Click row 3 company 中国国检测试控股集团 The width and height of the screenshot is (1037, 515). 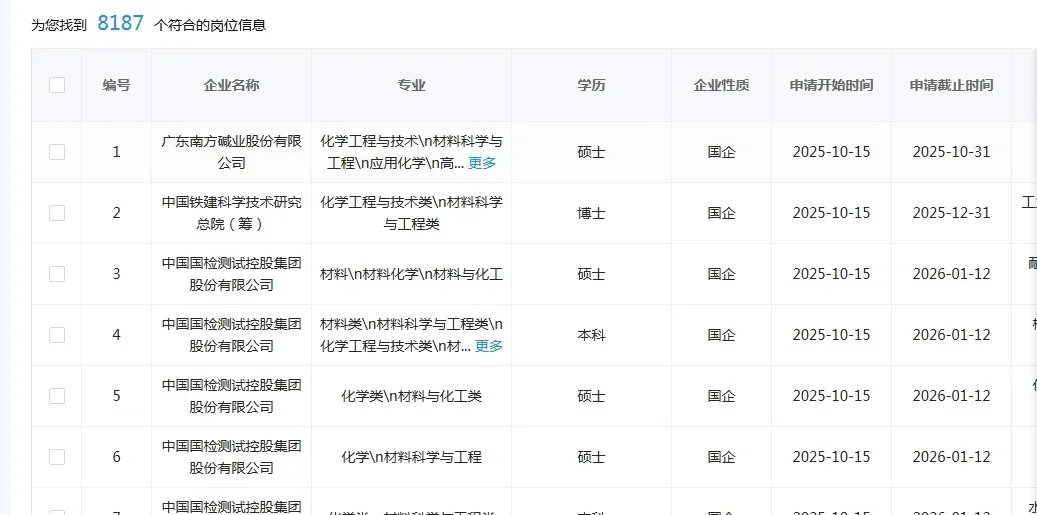tap(231, 274)
